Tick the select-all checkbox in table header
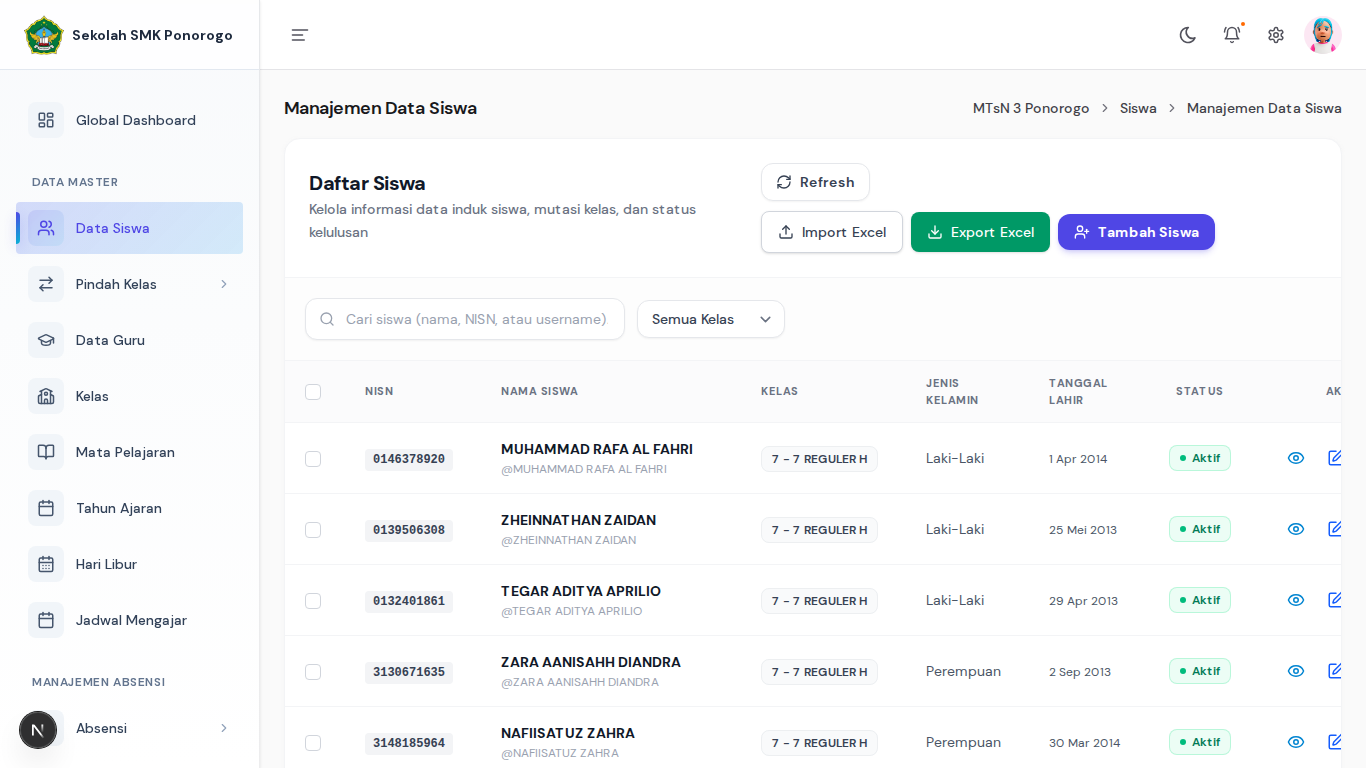The width and height of the screenshot is (1366, 768). point(313,392)
